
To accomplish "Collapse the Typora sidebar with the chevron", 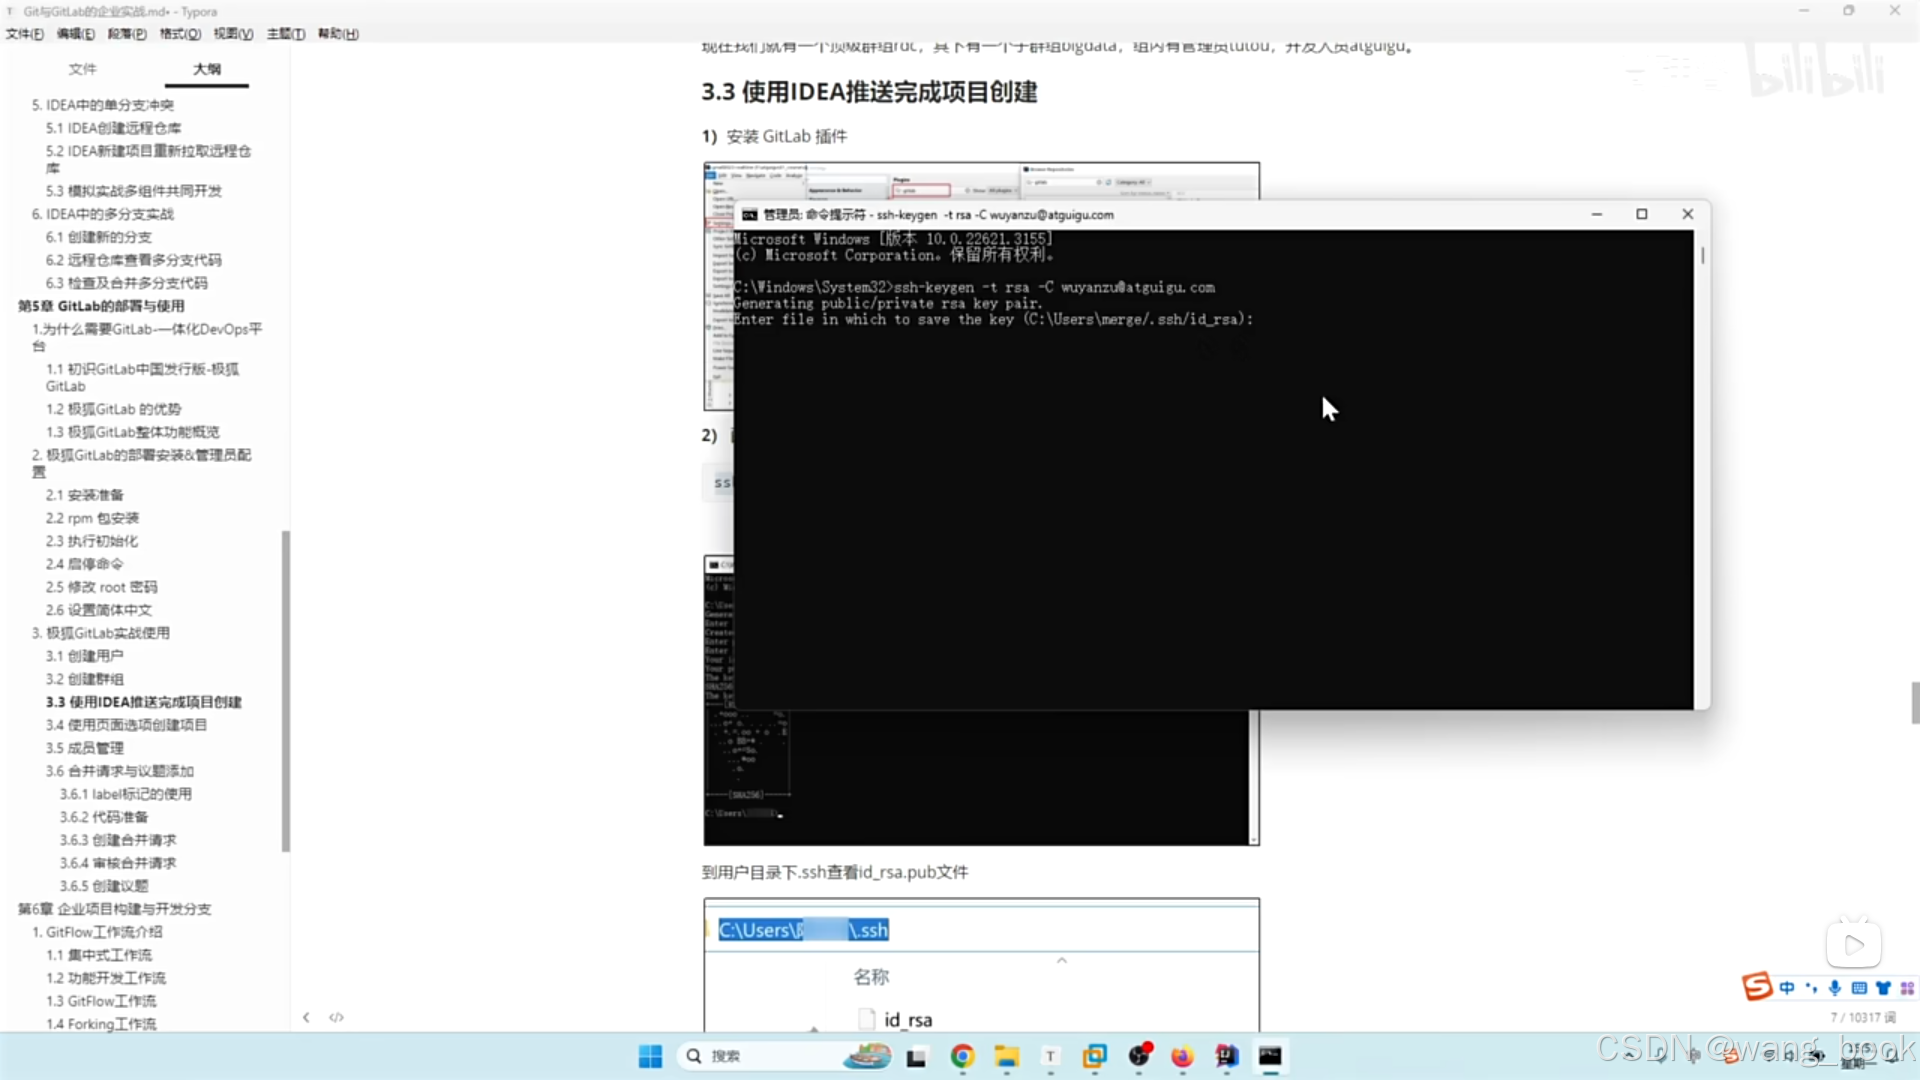I will pos(306,1017).
